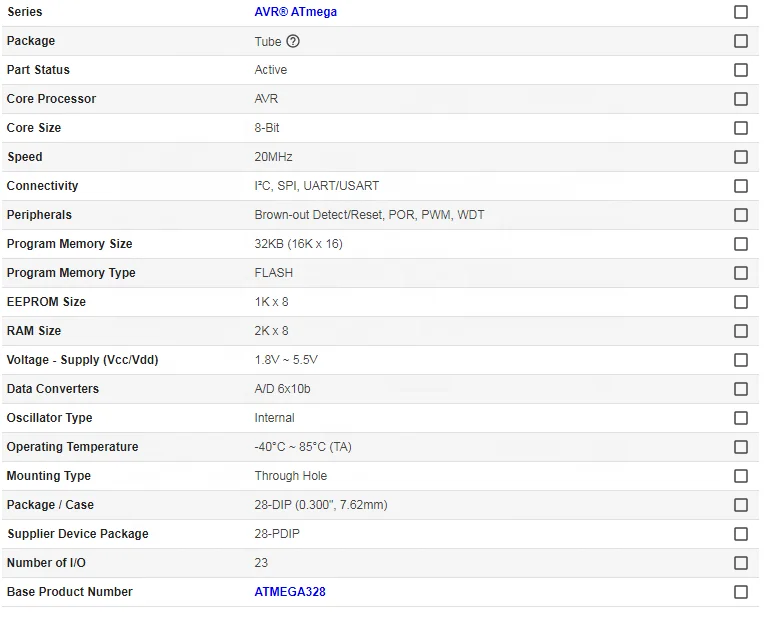Click 'I²C, SPI, UART/USART' connectivity value
The width and height of the screenshot is (765, 619).
click(x=316, y=186)
